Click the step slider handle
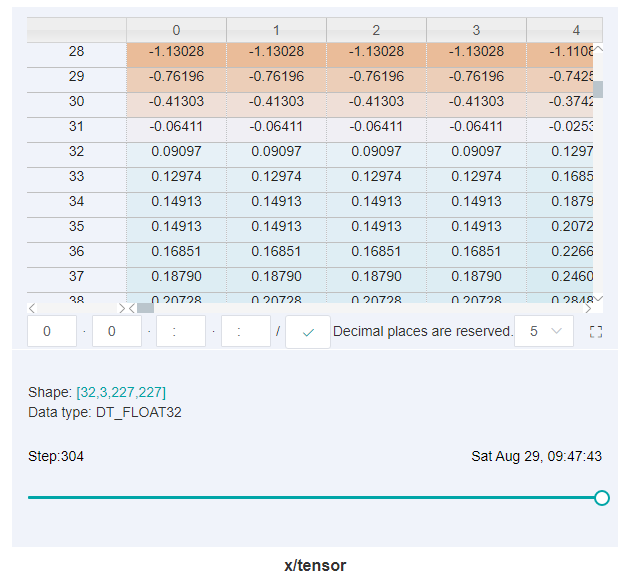This screenshot has width=627, height=586. click(602, 497)
